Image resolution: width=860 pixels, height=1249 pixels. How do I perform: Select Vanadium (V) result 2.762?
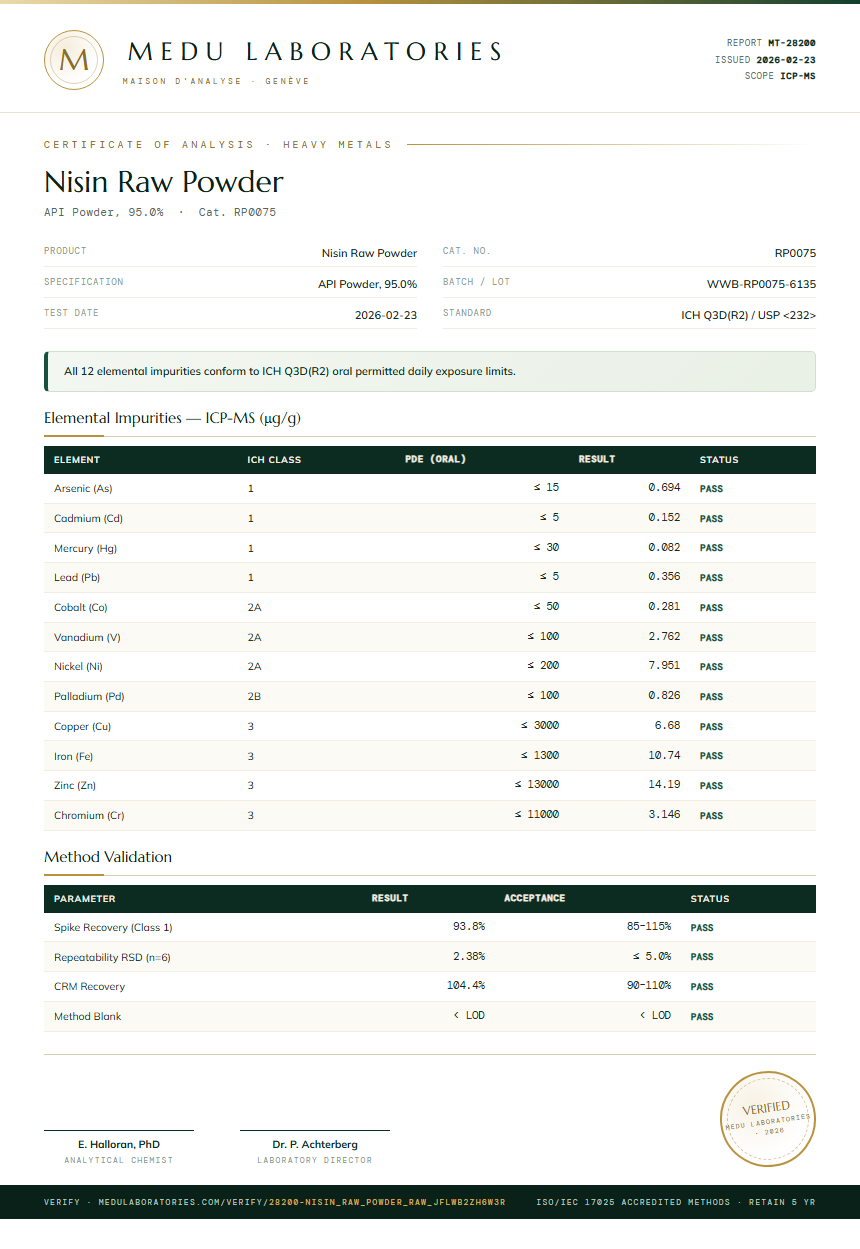664,637
